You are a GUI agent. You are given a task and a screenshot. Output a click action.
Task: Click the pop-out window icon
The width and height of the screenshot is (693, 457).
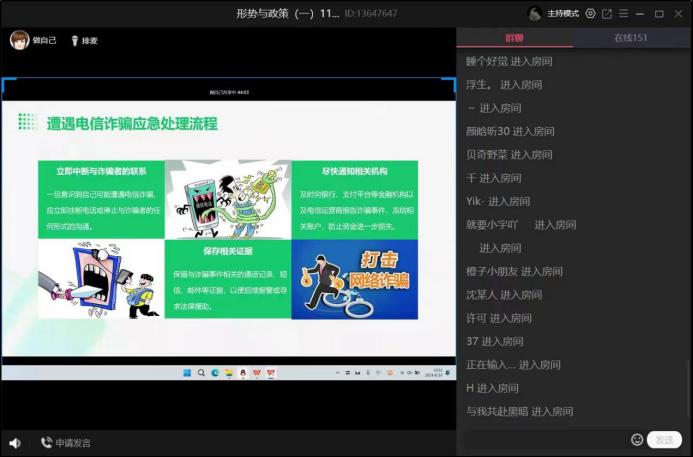tap(607, 14)
